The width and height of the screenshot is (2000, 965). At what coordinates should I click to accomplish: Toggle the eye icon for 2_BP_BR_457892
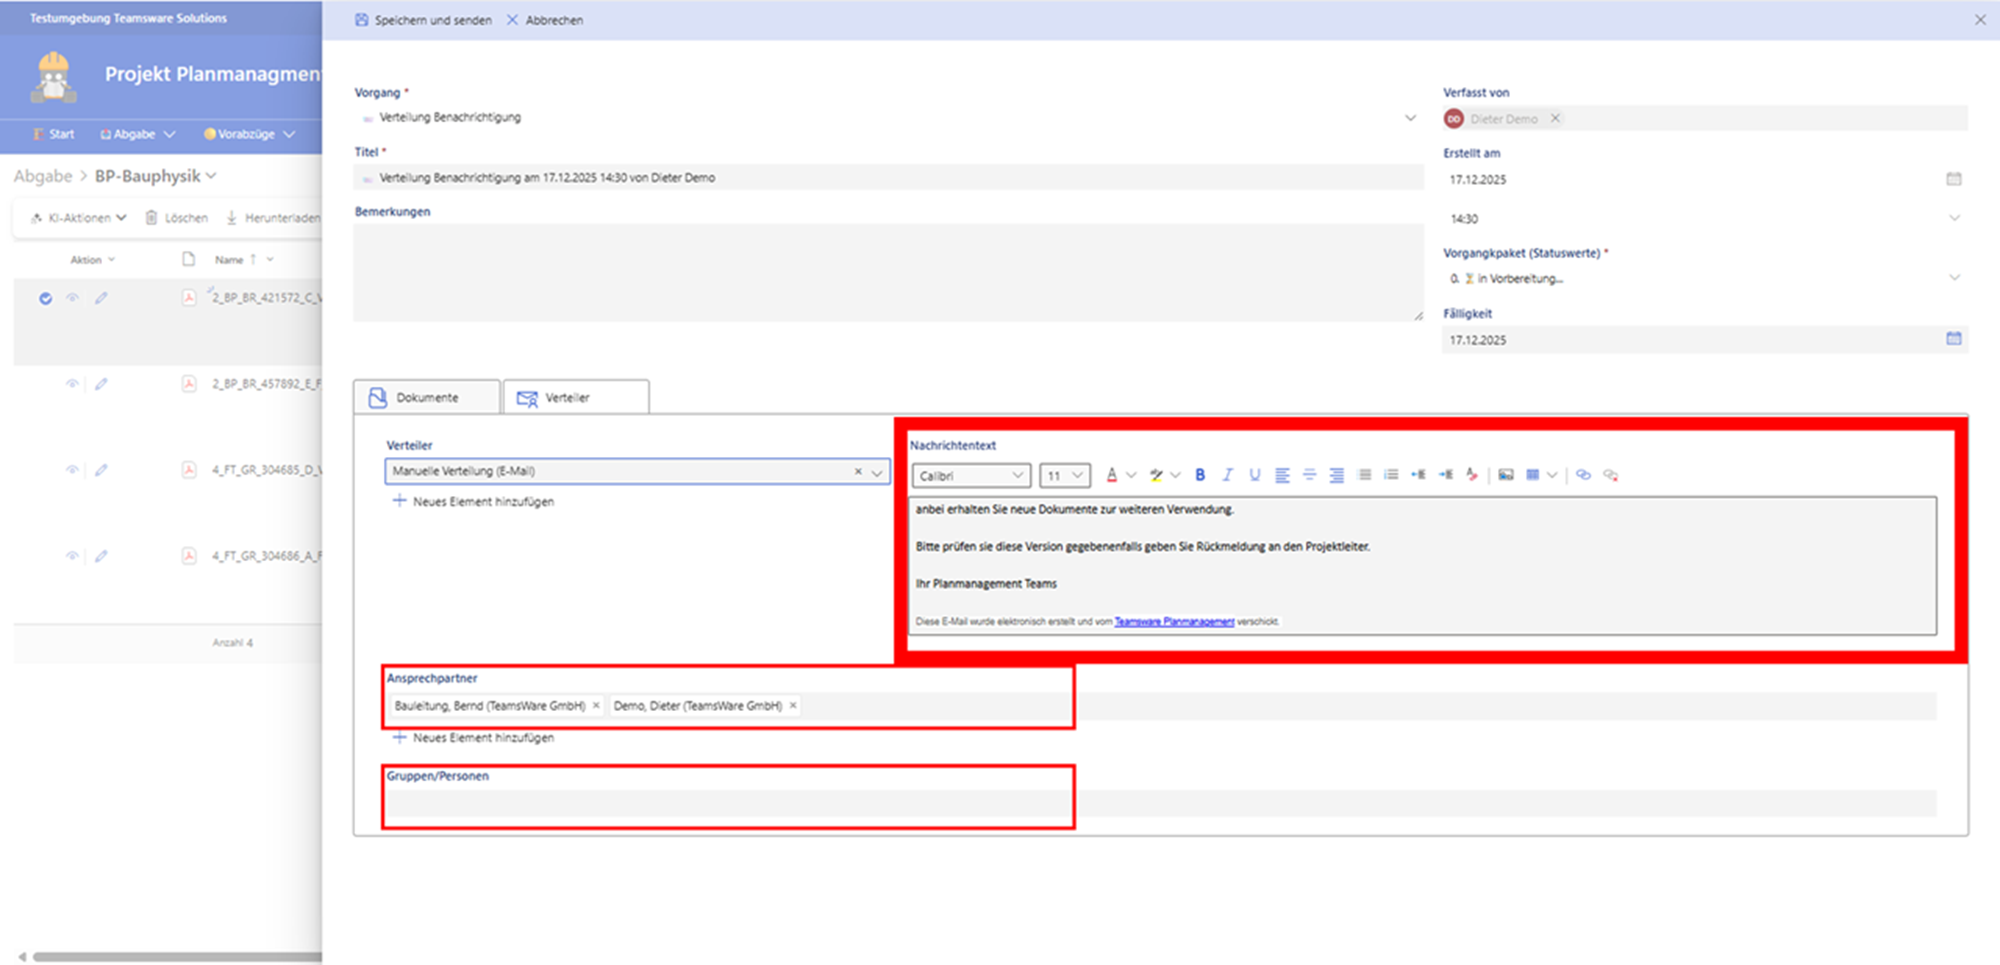72,384
